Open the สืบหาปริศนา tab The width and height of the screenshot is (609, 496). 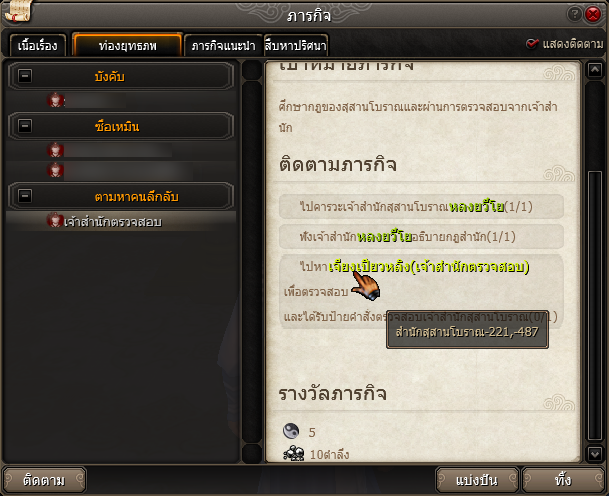[296, 46]
